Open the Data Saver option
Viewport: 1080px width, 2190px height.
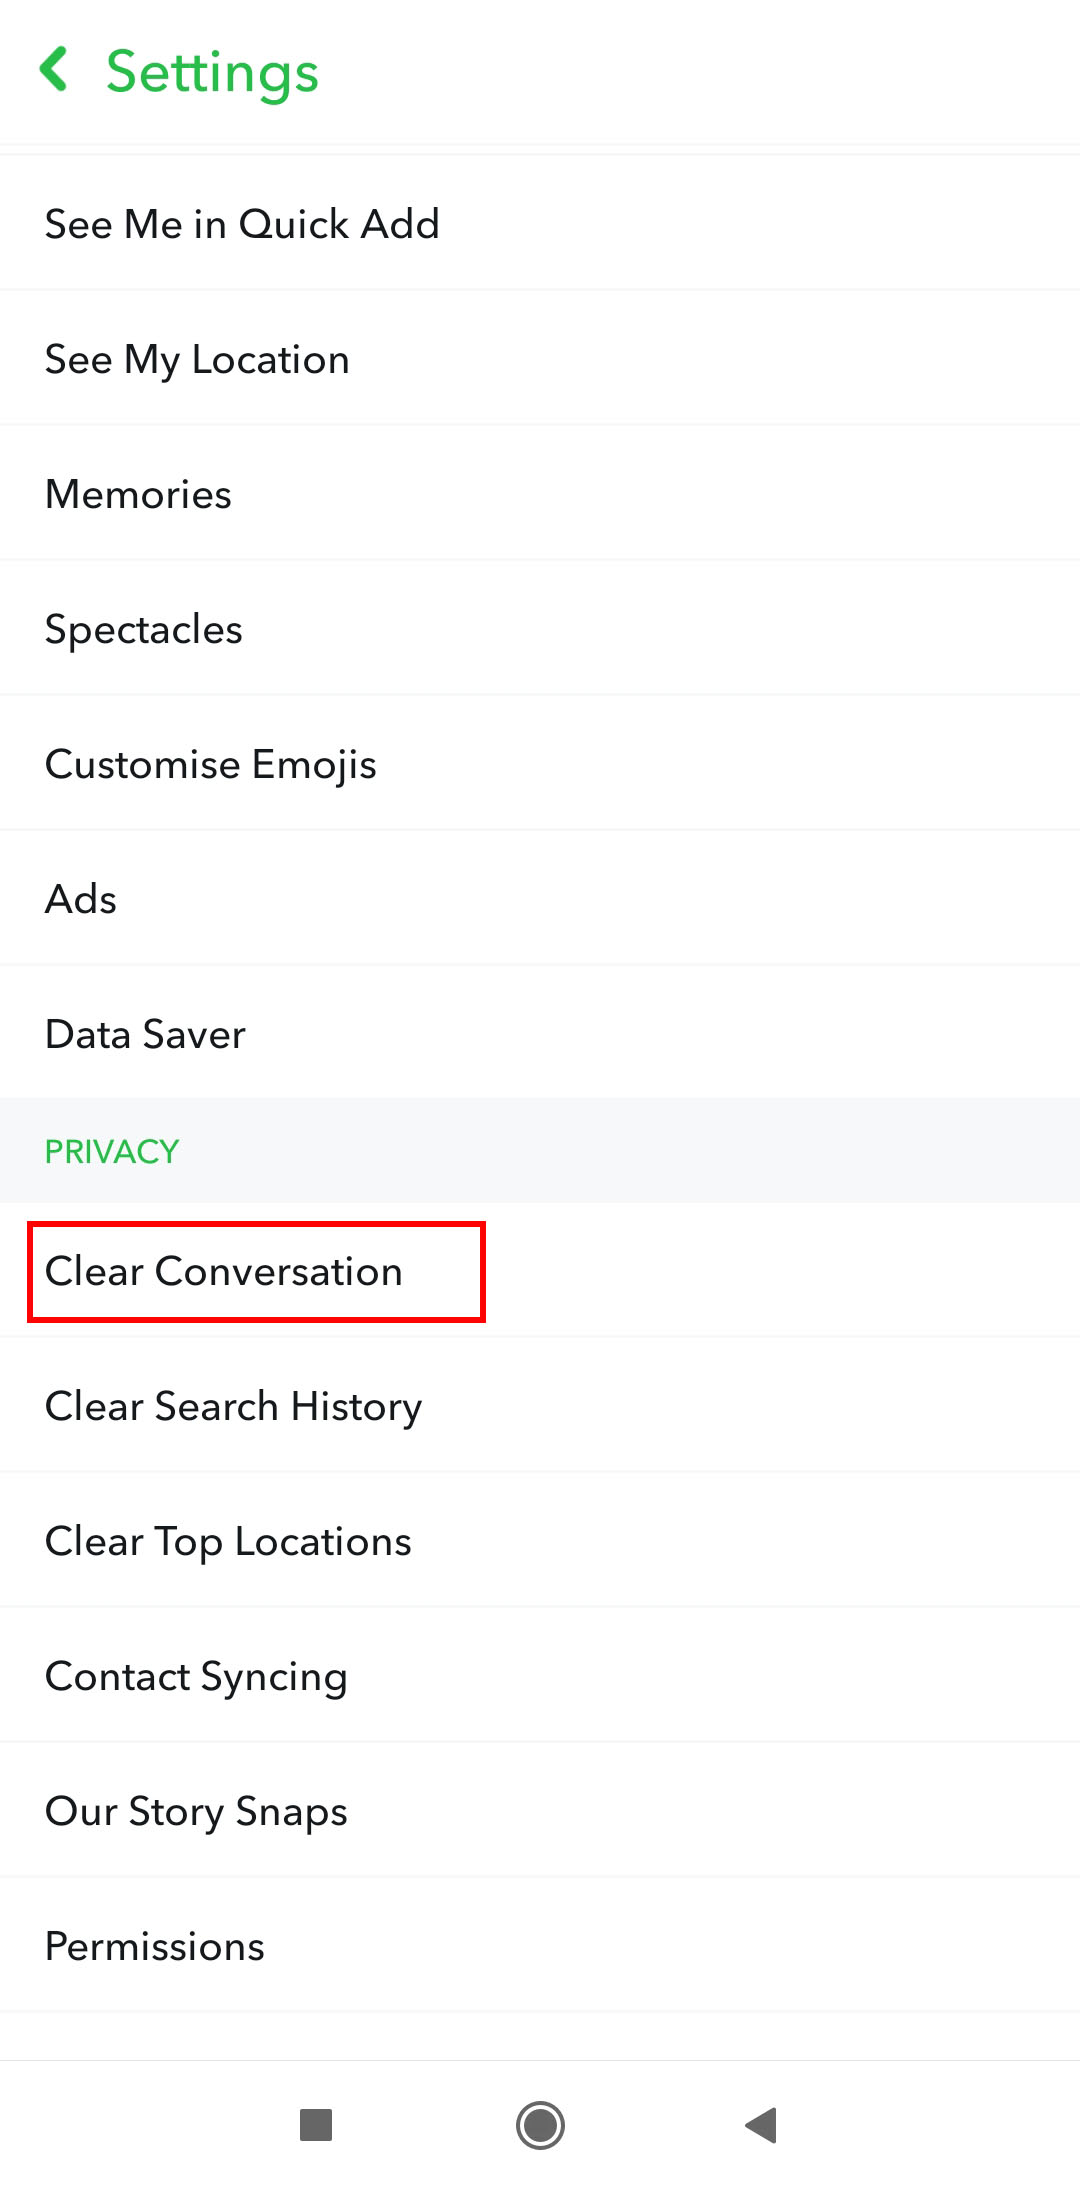(x=540, y=1033)
